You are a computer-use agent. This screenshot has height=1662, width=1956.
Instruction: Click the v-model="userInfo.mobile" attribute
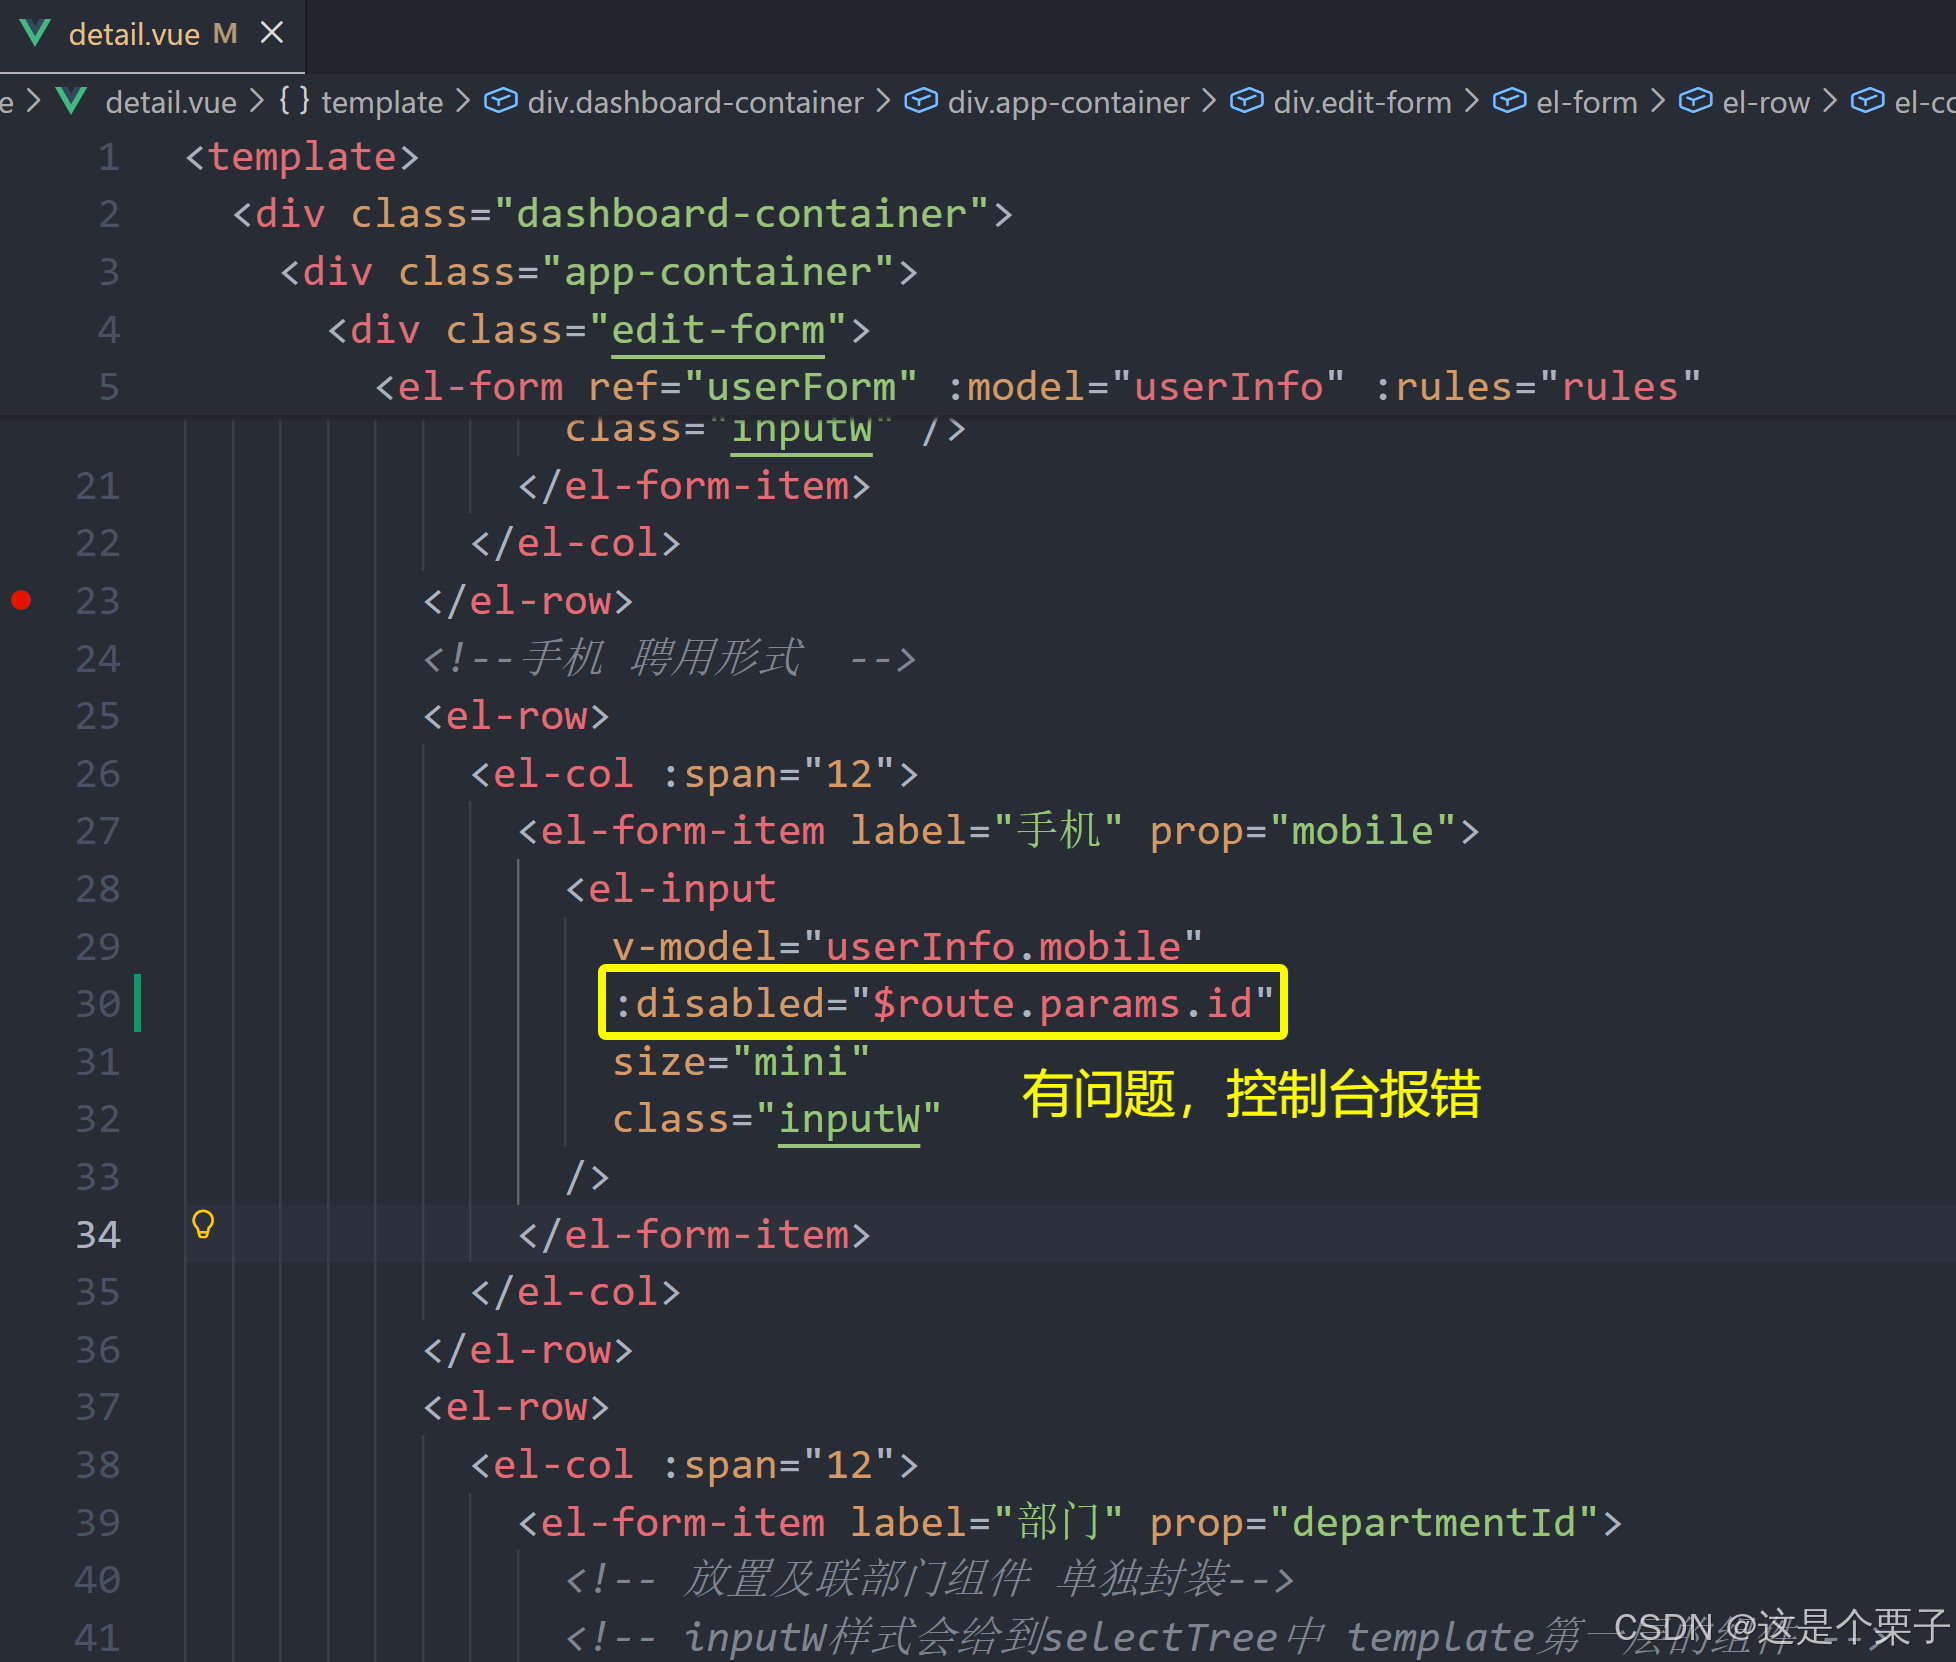tap(907, 946)
